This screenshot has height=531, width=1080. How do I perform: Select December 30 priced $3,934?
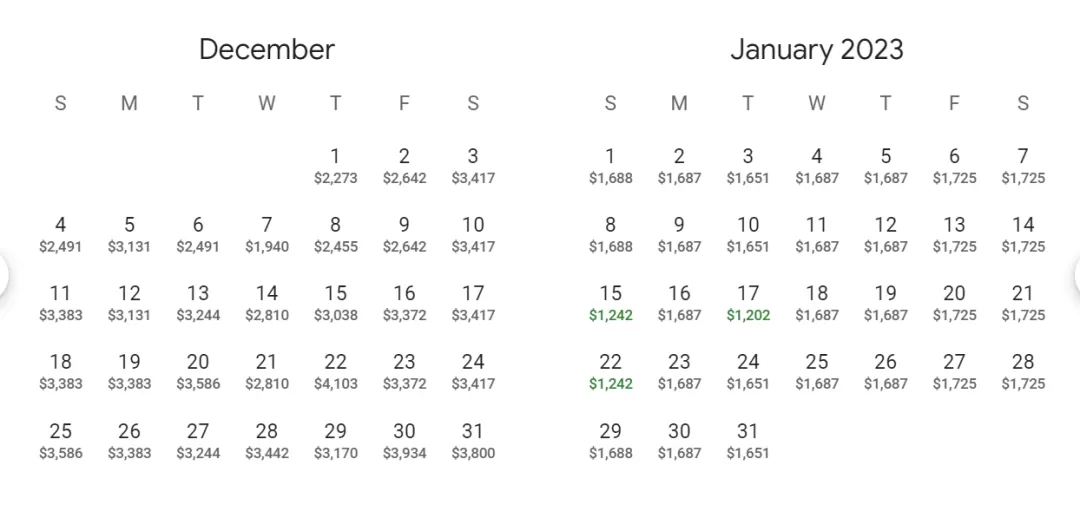click(x=404, y=441)
